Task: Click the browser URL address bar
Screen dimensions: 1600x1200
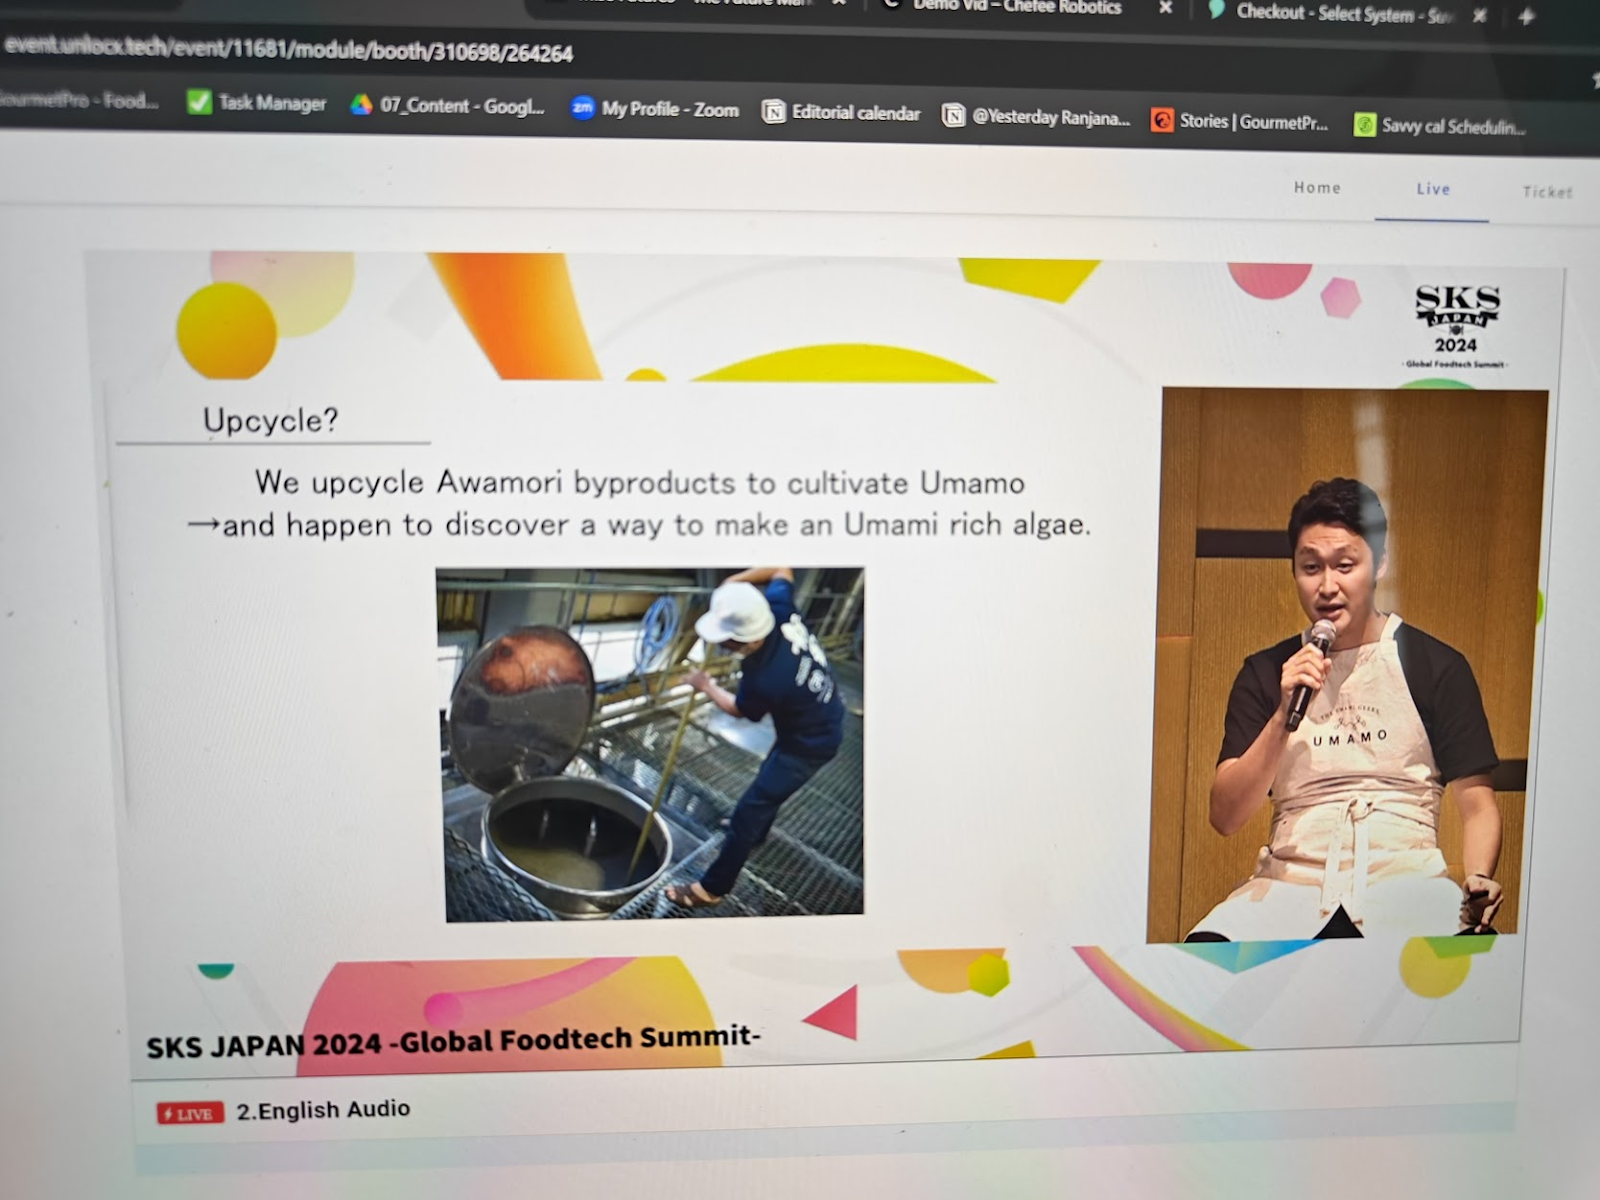Action: tap(290, 50)
